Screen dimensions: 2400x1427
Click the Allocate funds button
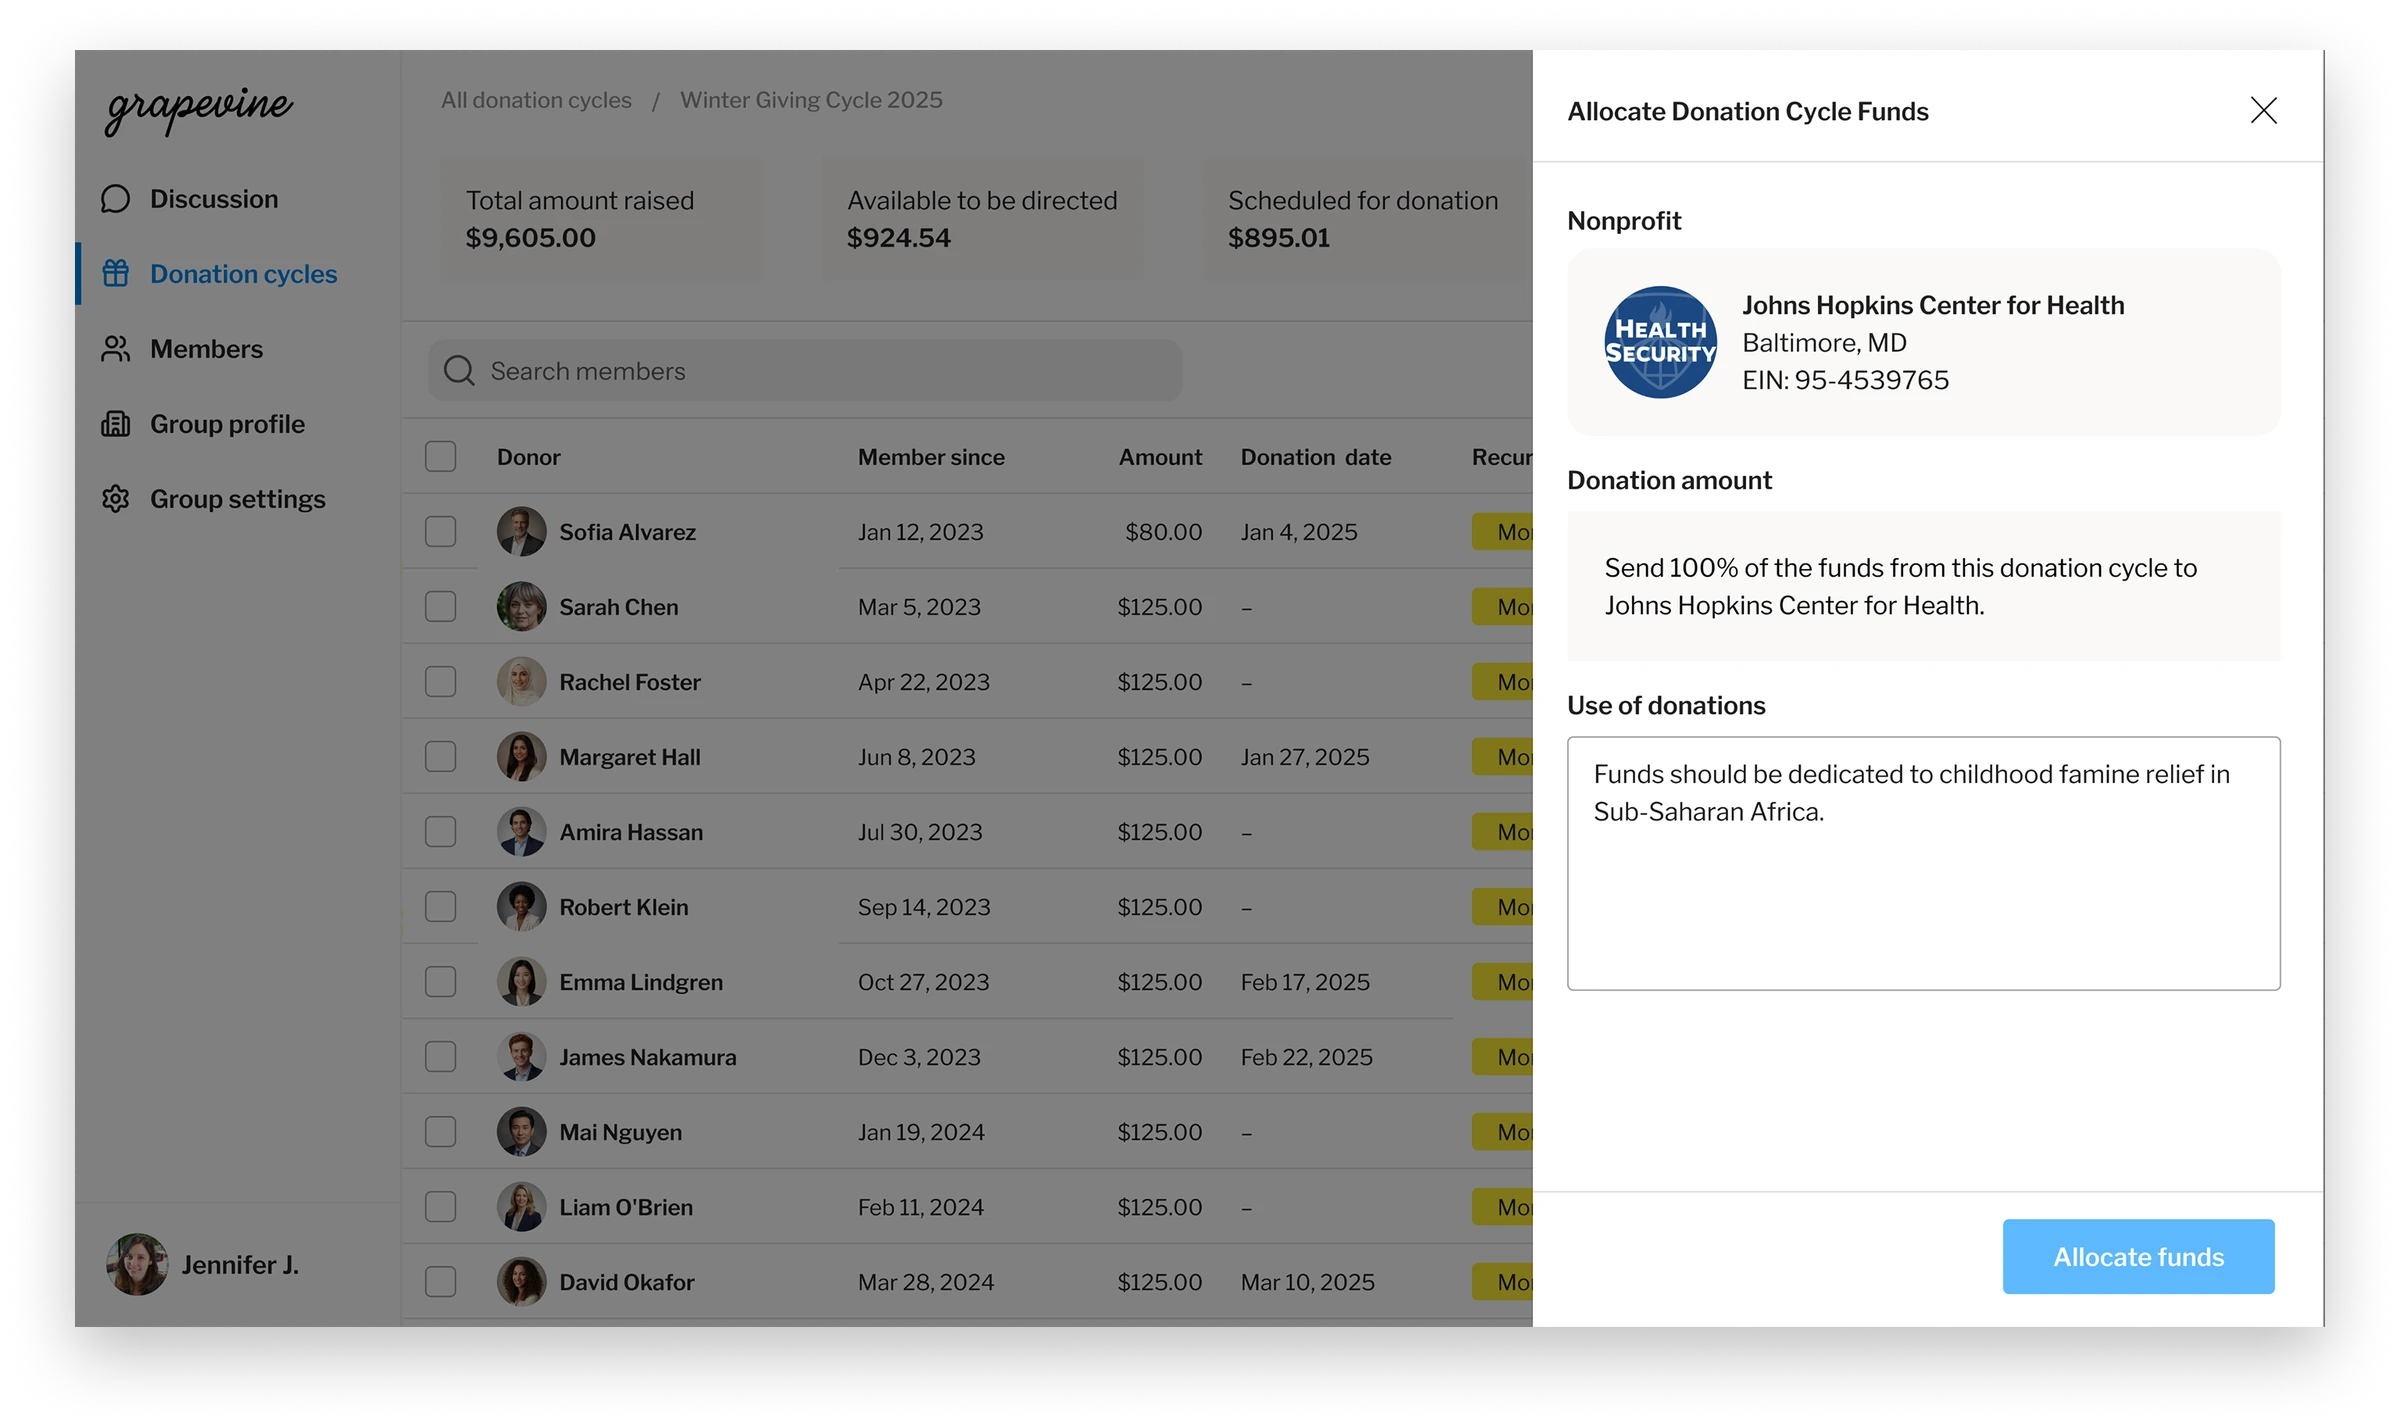point(2138,1256)
